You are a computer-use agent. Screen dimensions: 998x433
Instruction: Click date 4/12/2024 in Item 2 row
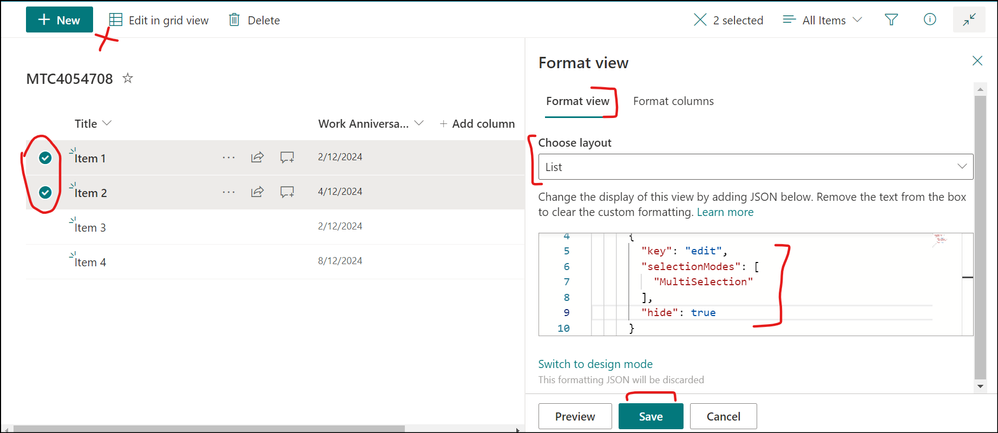(340, 192)
